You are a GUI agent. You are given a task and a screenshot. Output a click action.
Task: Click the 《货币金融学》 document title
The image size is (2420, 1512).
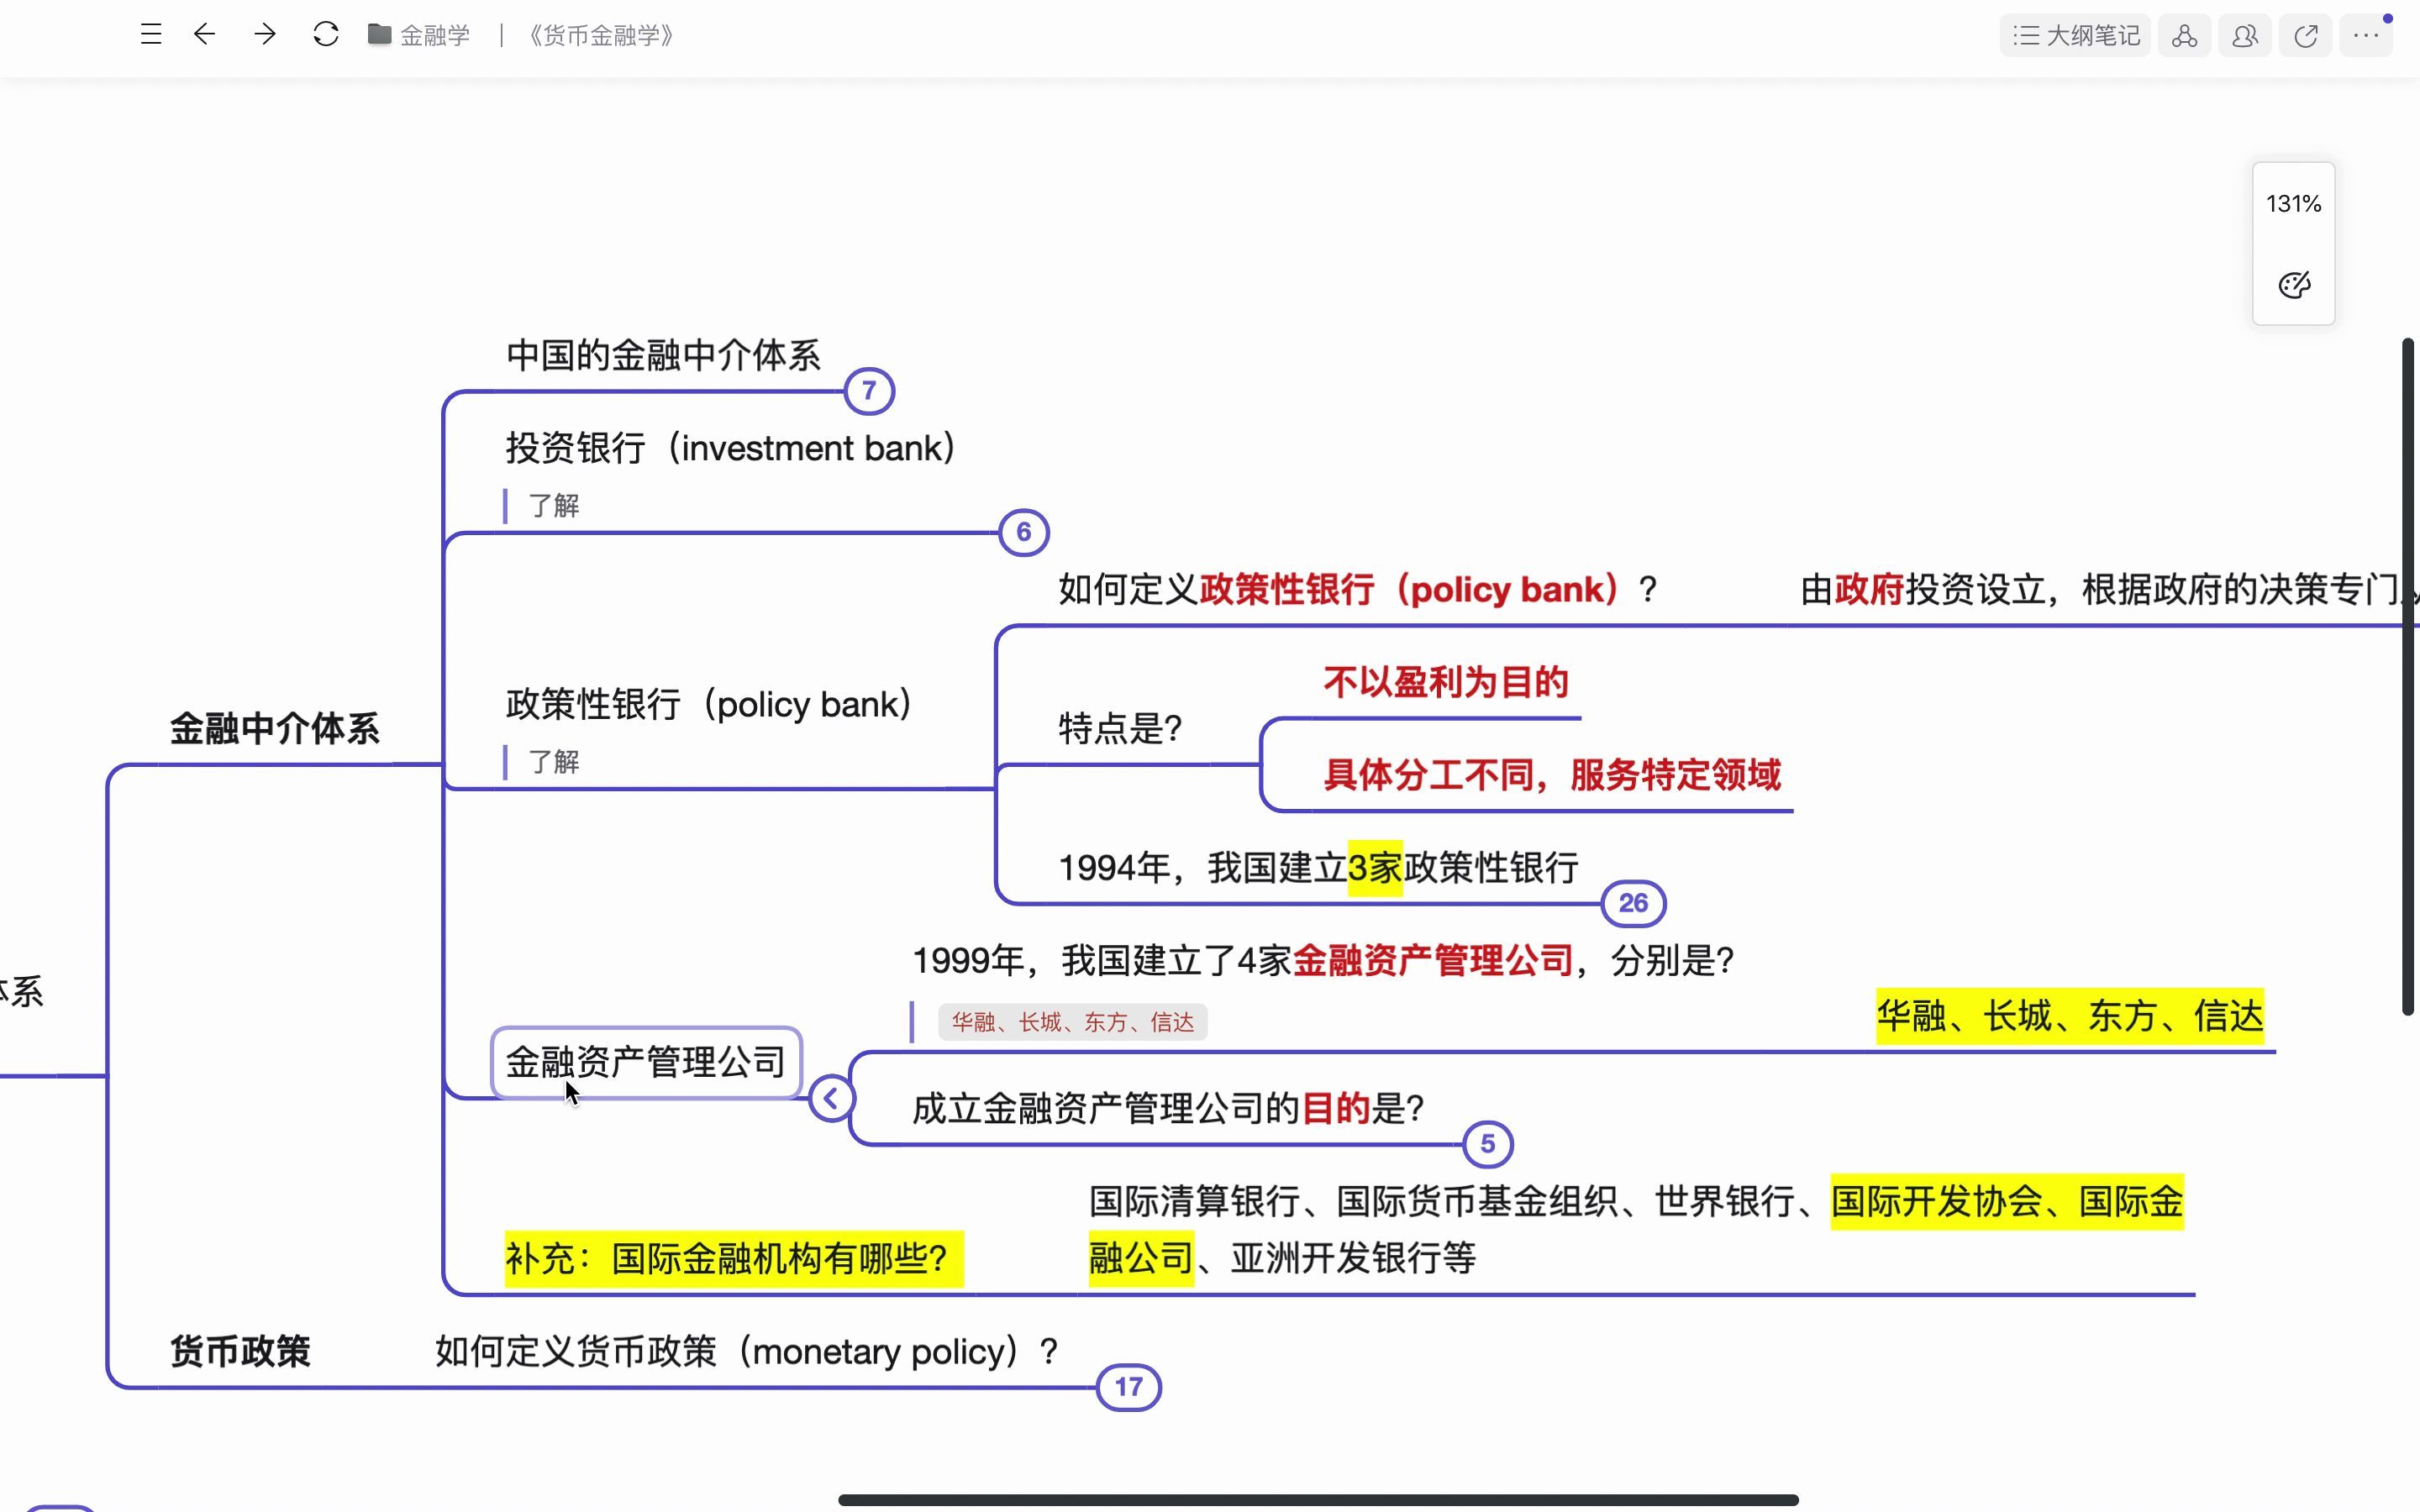(x=601, y=35)
